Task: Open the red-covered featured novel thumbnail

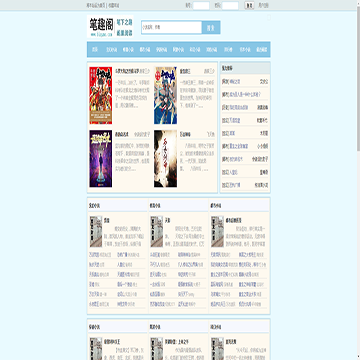Action: 101,95
